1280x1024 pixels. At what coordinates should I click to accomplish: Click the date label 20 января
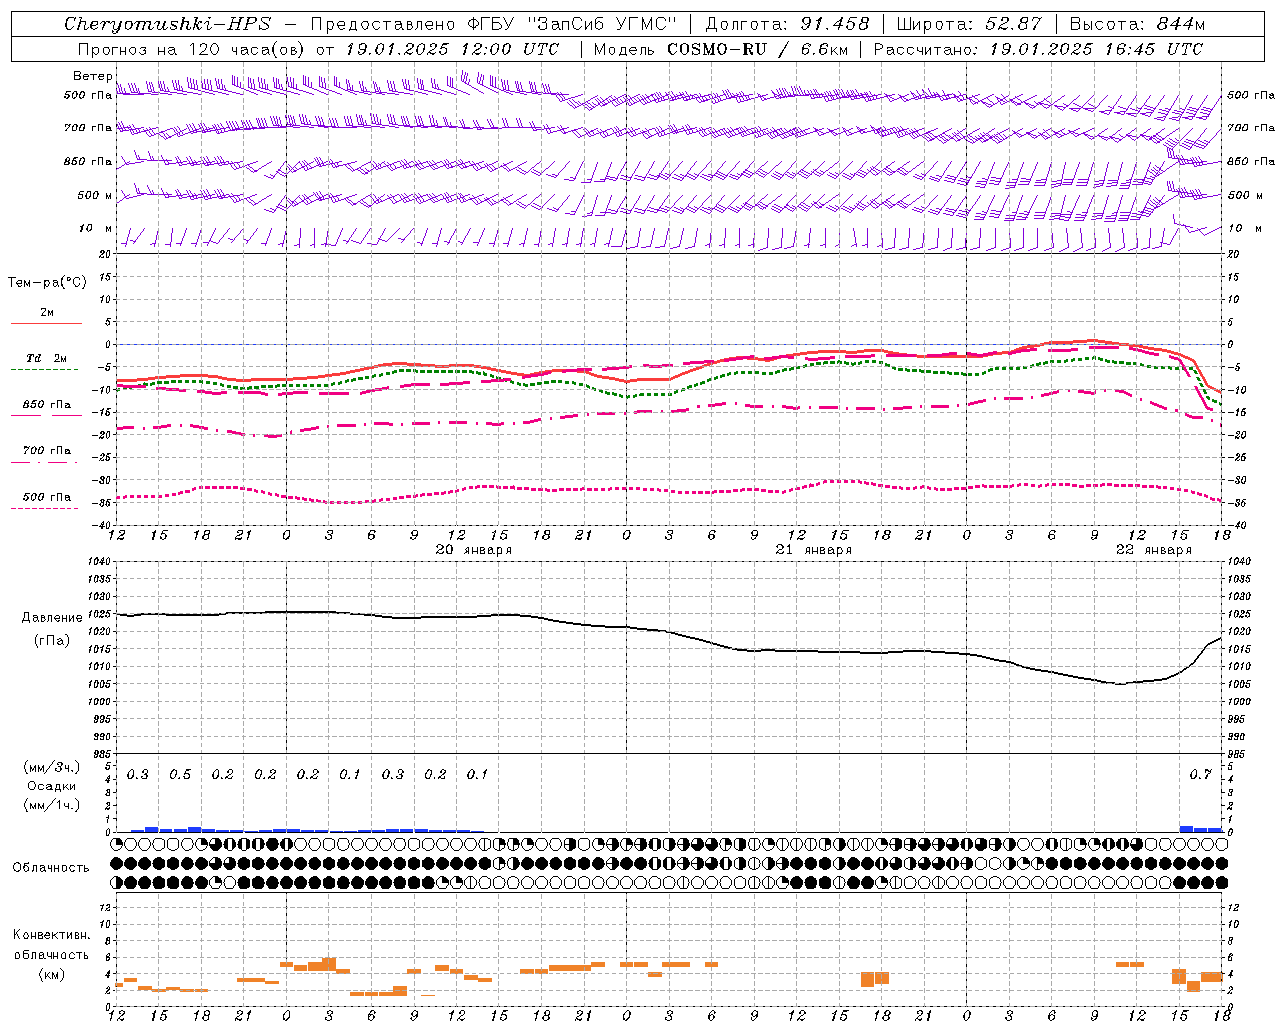click(x=474, y=550)
